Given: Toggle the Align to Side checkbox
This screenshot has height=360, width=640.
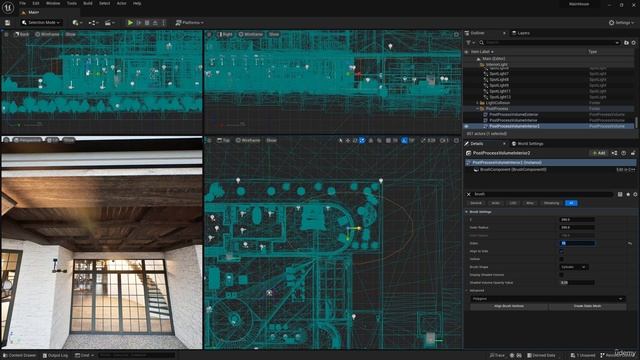Looking at the screenshot, I should pos(562,251).
